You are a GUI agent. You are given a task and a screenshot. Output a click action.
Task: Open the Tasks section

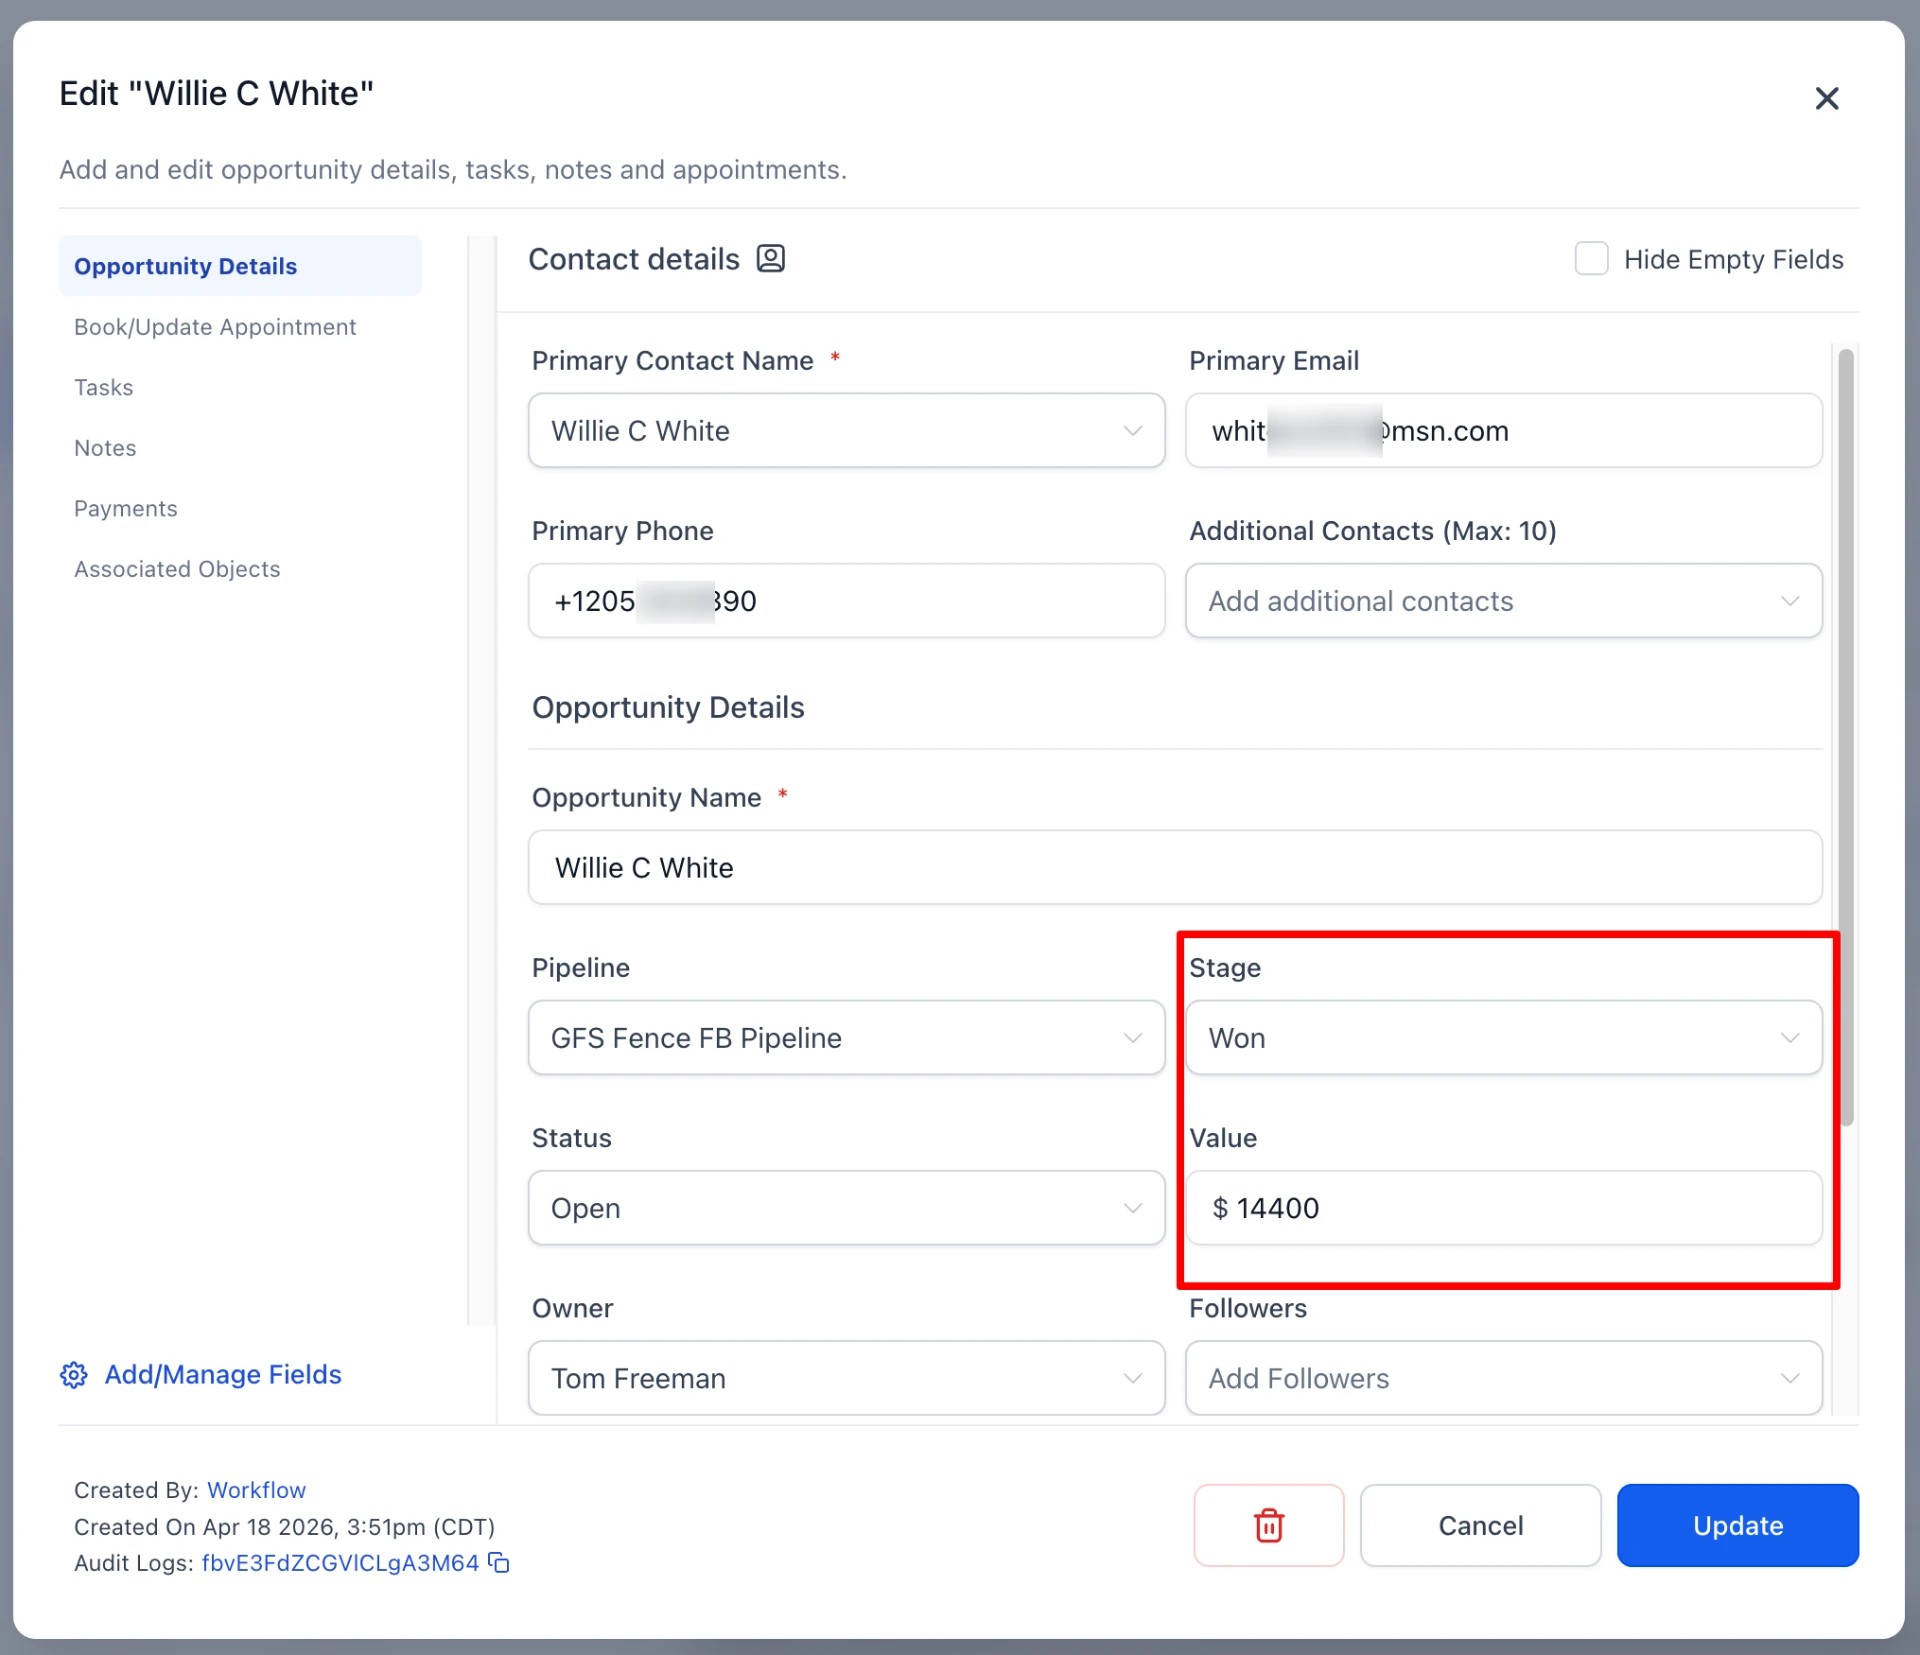103,388
